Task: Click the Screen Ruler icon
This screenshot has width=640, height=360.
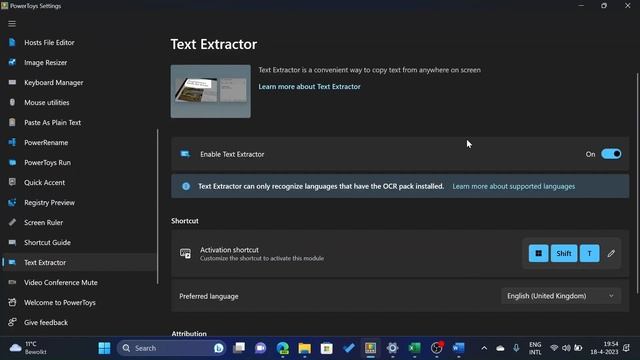Action: (x=12, y=222)
